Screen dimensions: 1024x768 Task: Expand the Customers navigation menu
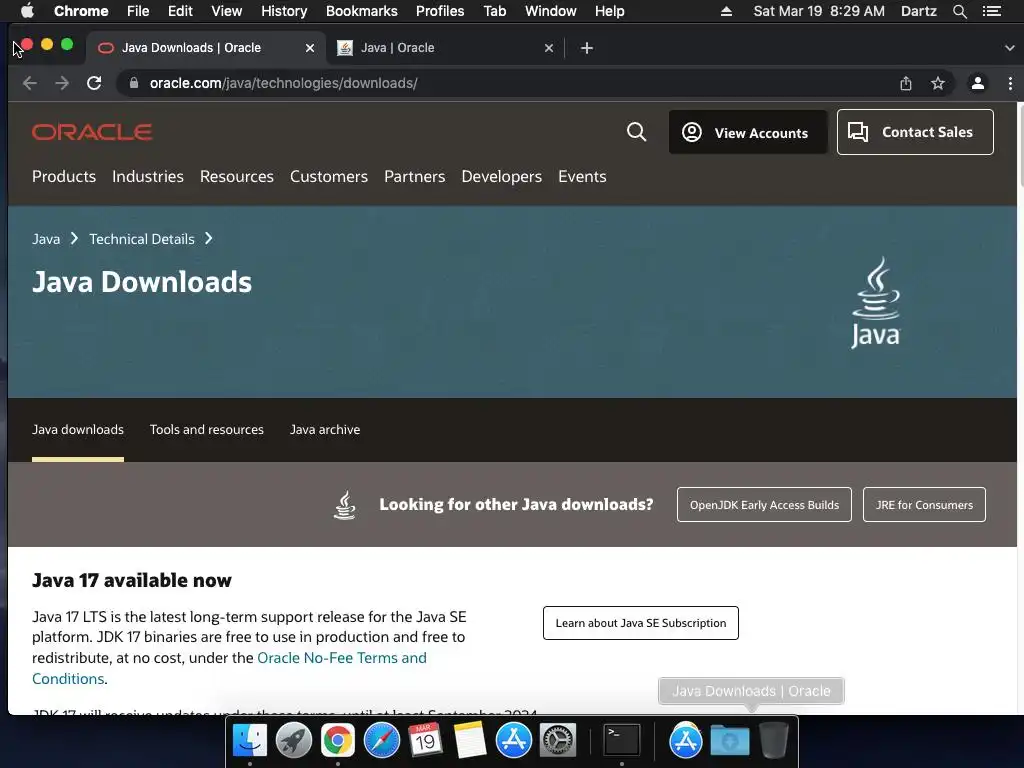click(328, 176)
